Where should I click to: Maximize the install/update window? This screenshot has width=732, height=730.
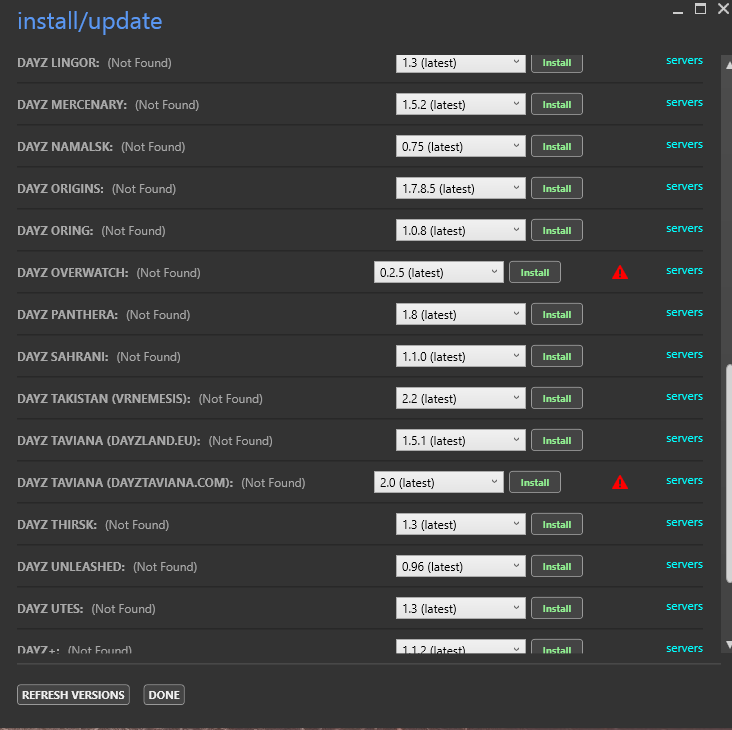[x=700, y=9]
